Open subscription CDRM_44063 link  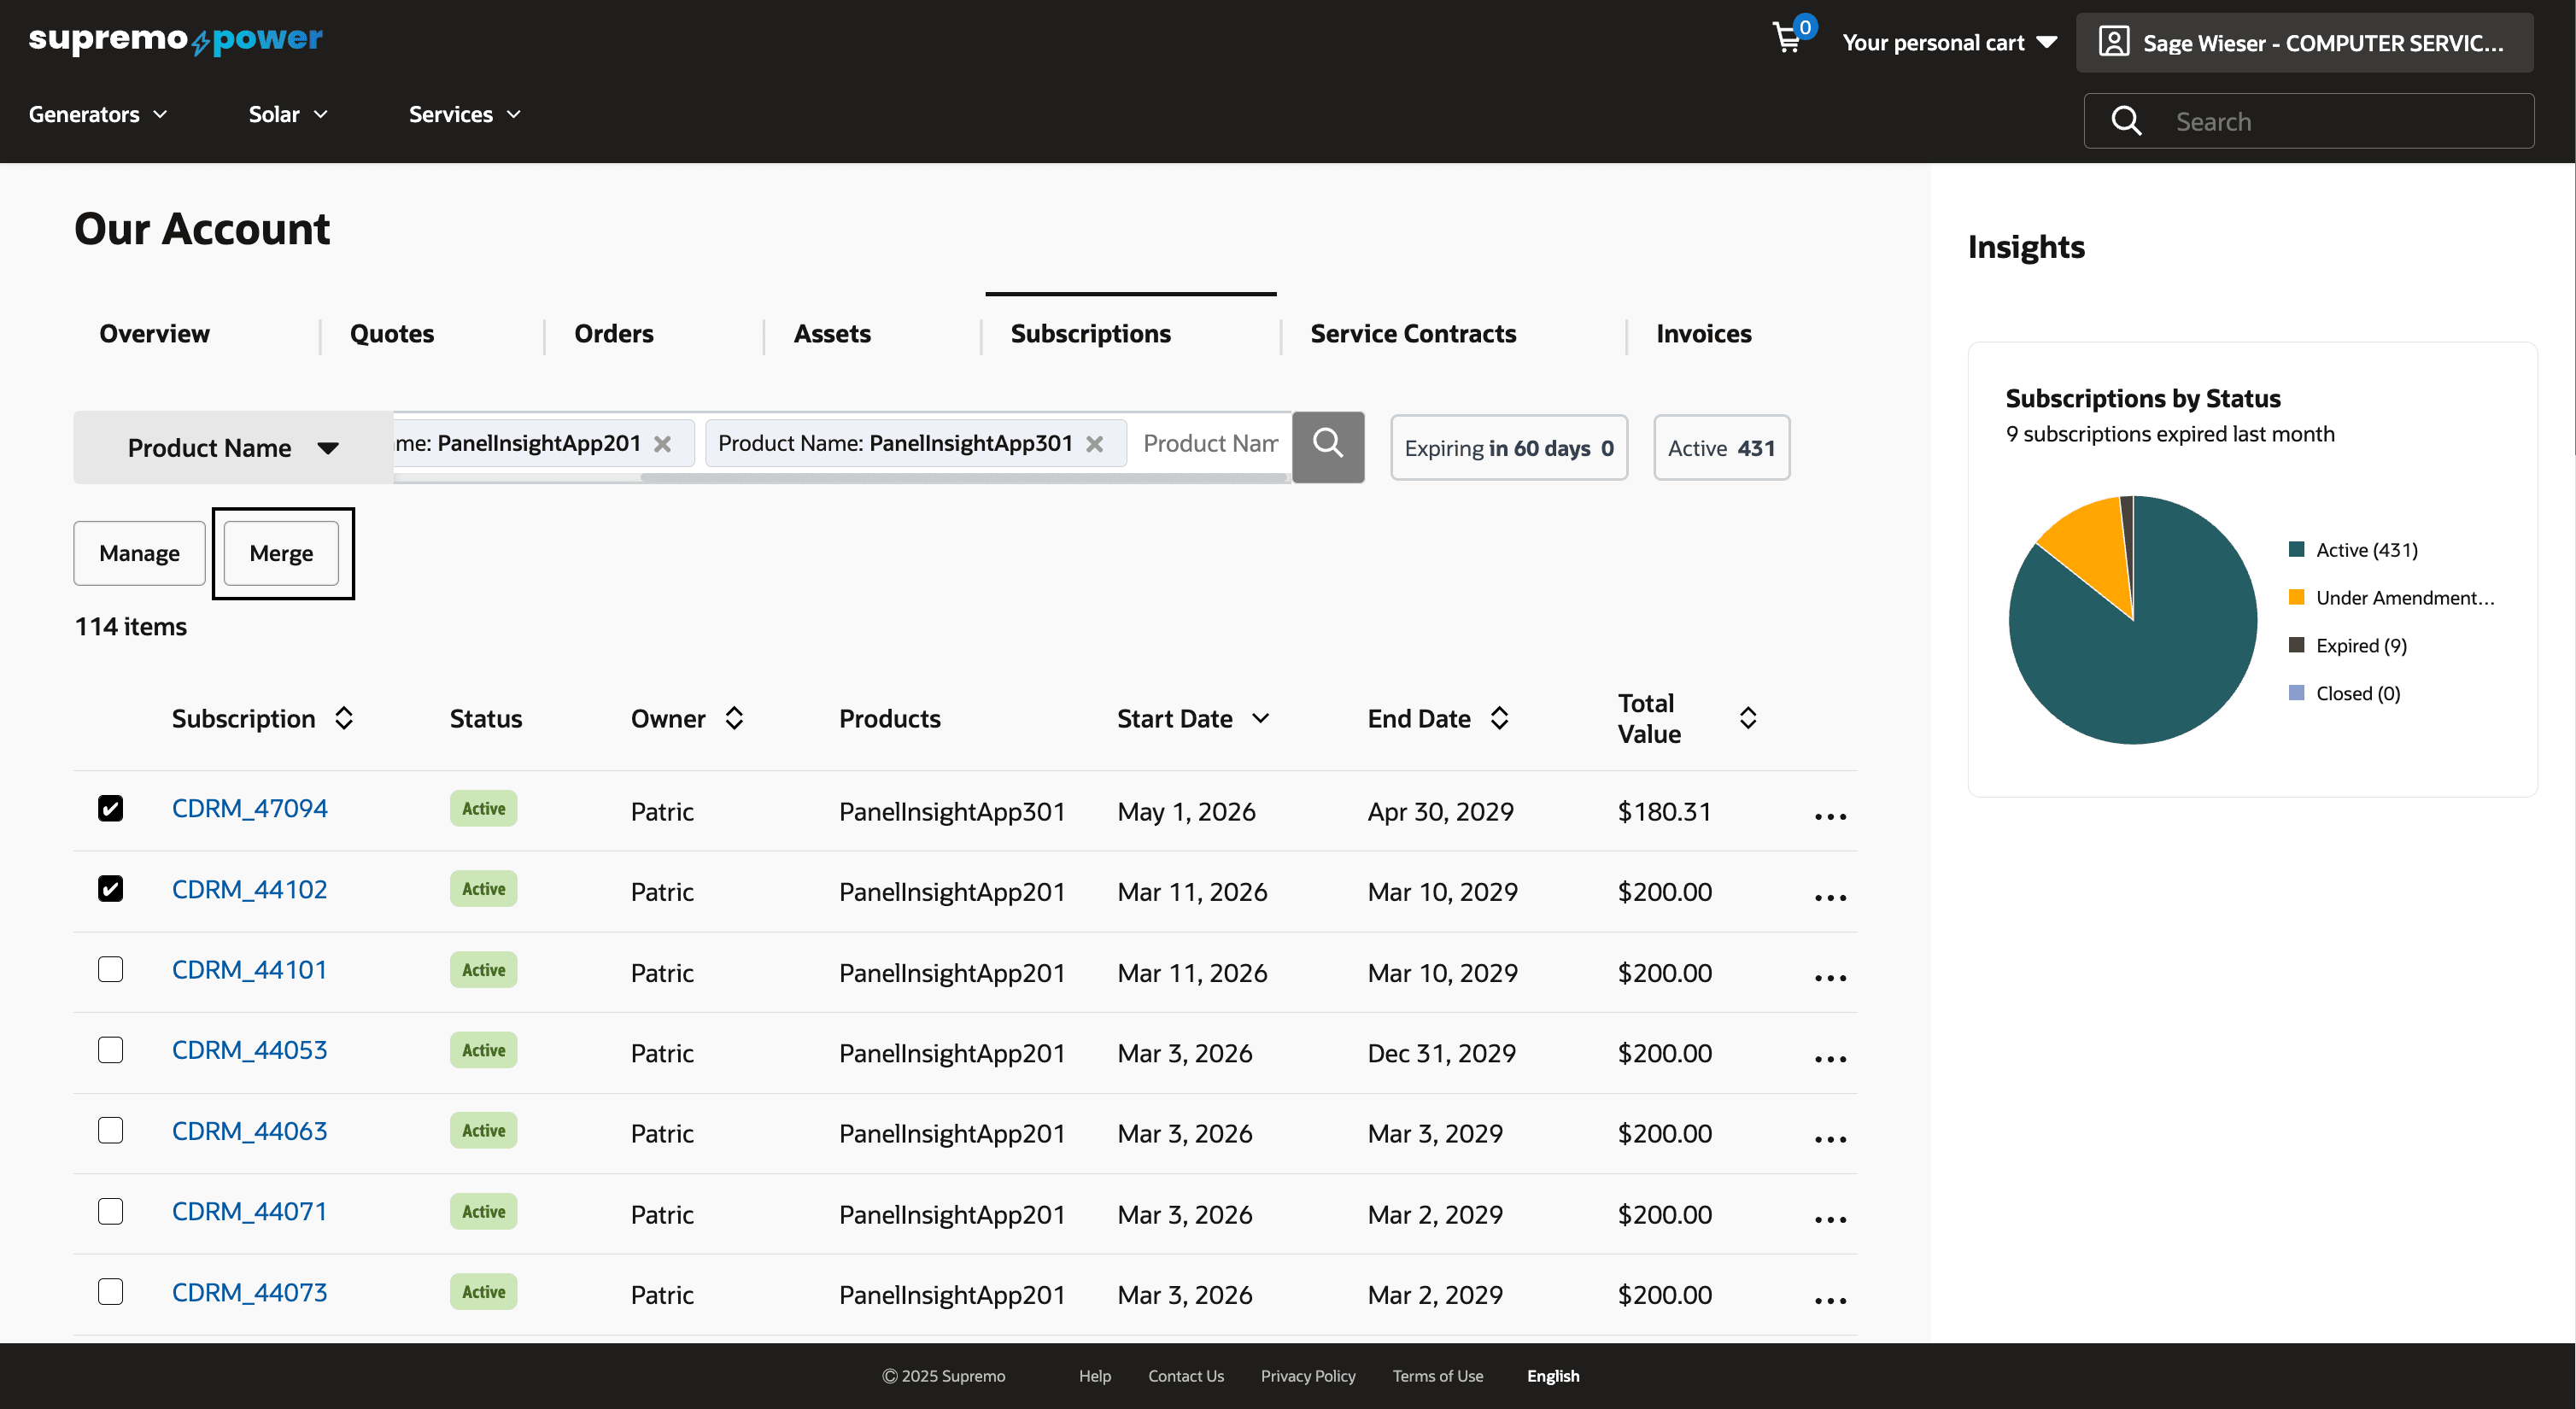point(249,1131)
